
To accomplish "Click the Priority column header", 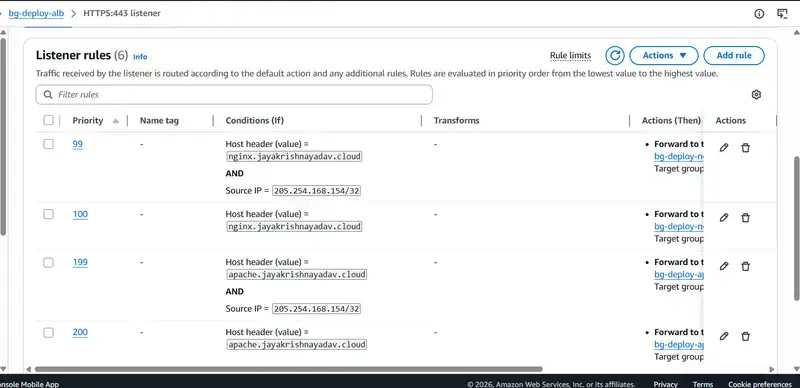I will click(x=88, y=120).
